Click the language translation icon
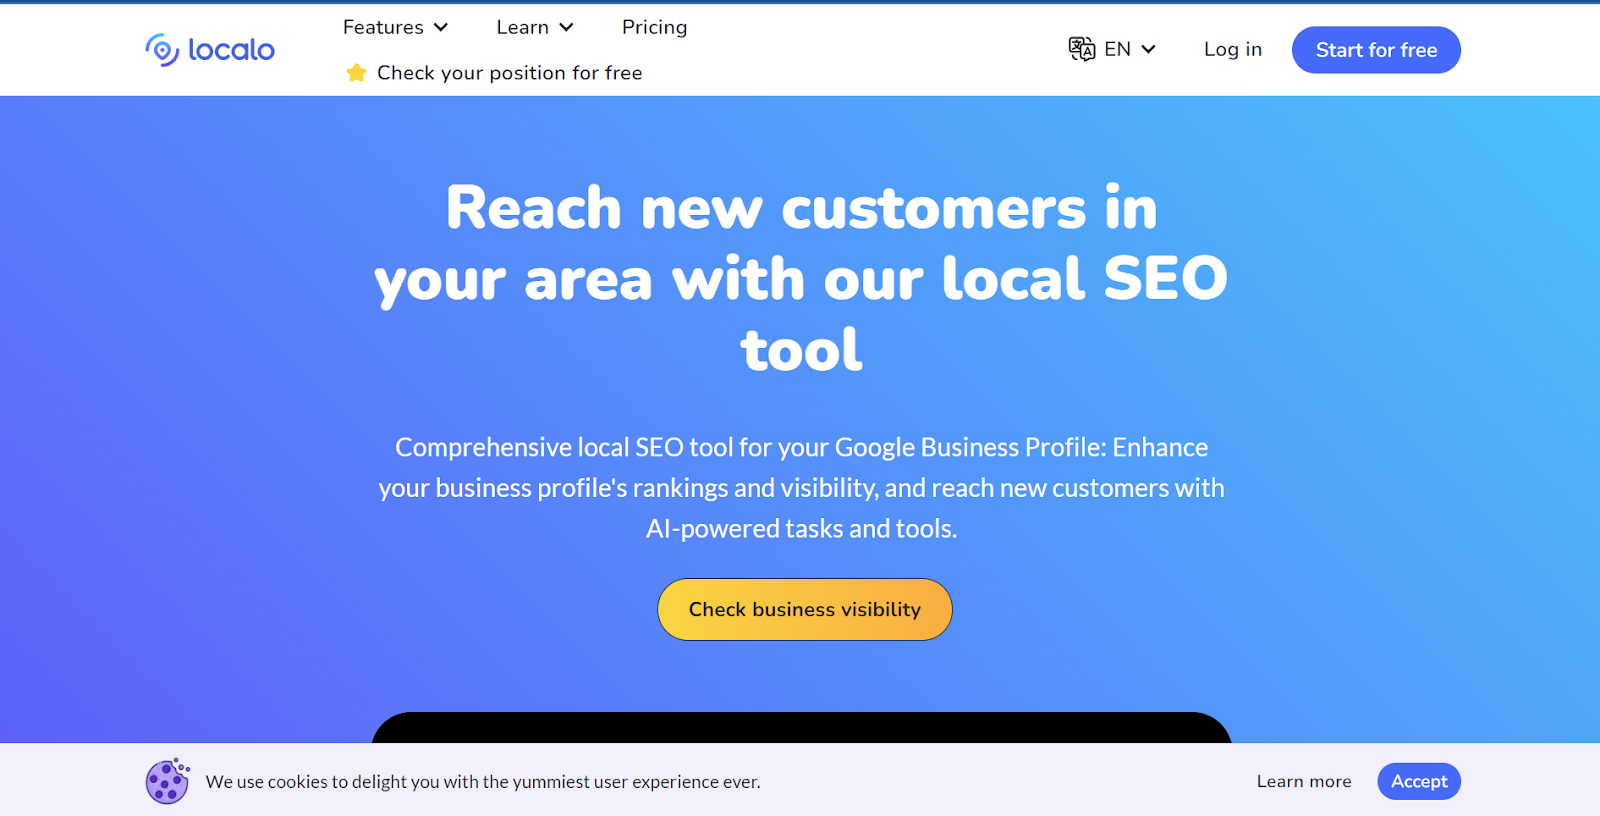The height and width of the screenshot is (816, 1600). click(x=1081, y=48)
